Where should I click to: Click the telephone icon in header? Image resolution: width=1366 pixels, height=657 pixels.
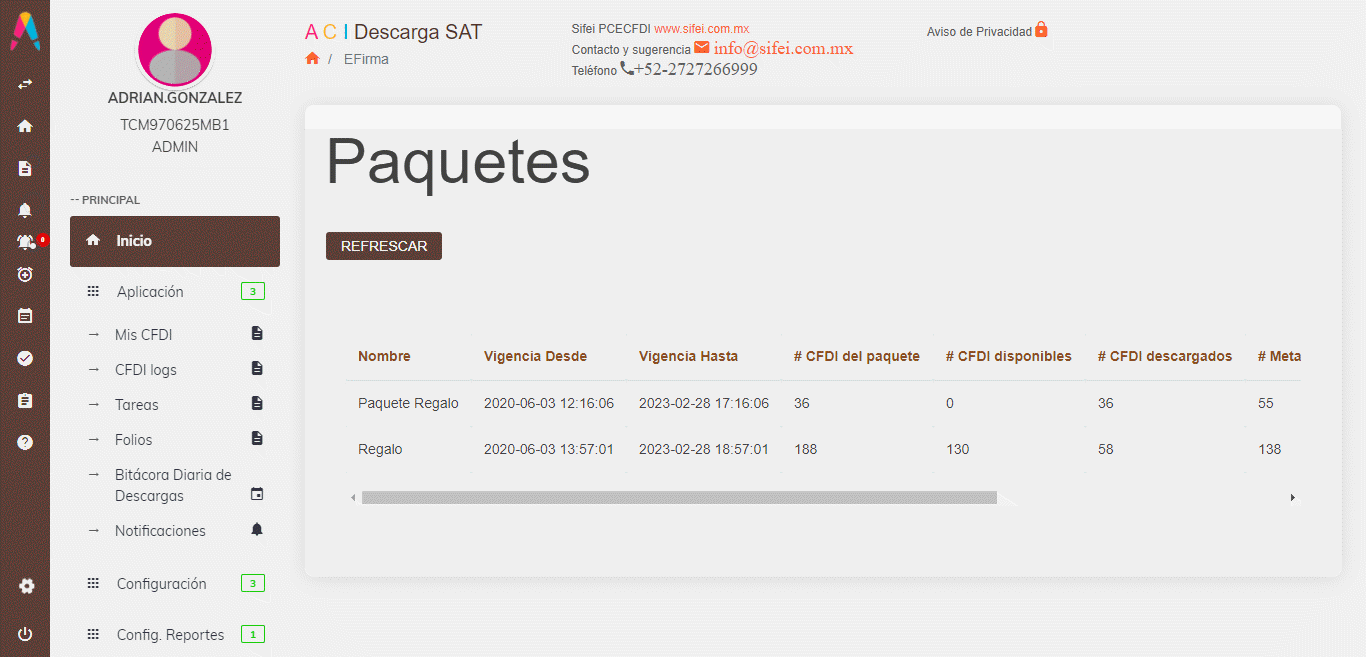pyautogui.click(x=627, y=68)
